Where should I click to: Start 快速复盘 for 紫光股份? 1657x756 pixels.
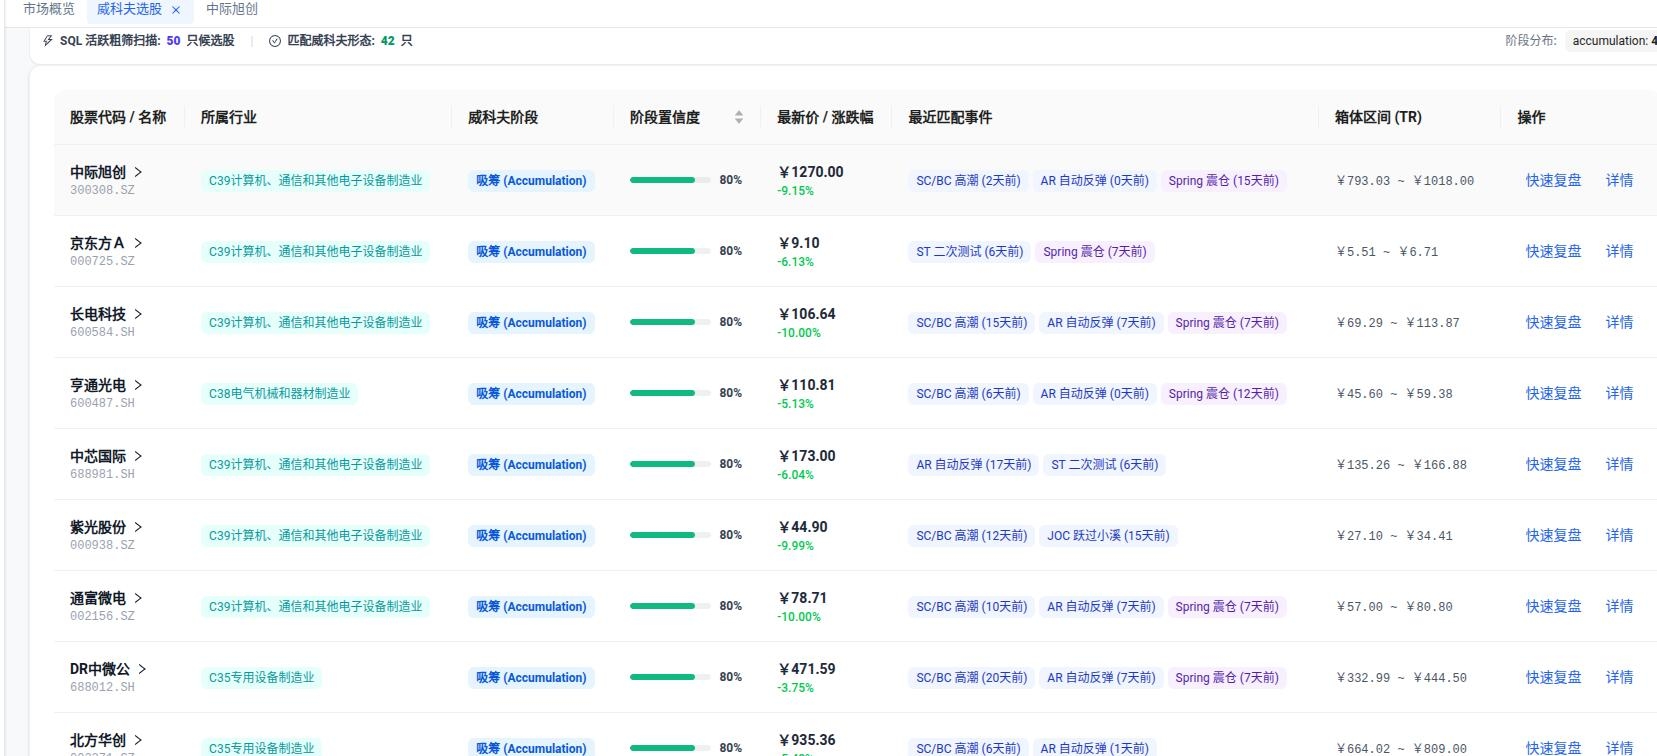[x=1553, y=536]
